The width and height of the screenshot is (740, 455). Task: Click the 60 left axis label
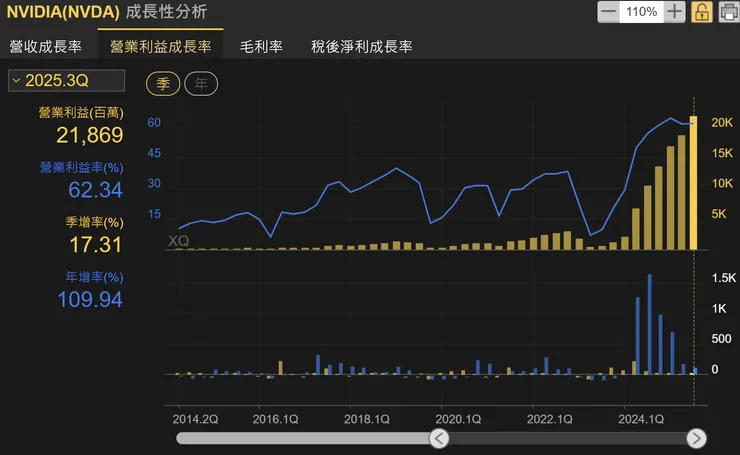click(154, 123)
